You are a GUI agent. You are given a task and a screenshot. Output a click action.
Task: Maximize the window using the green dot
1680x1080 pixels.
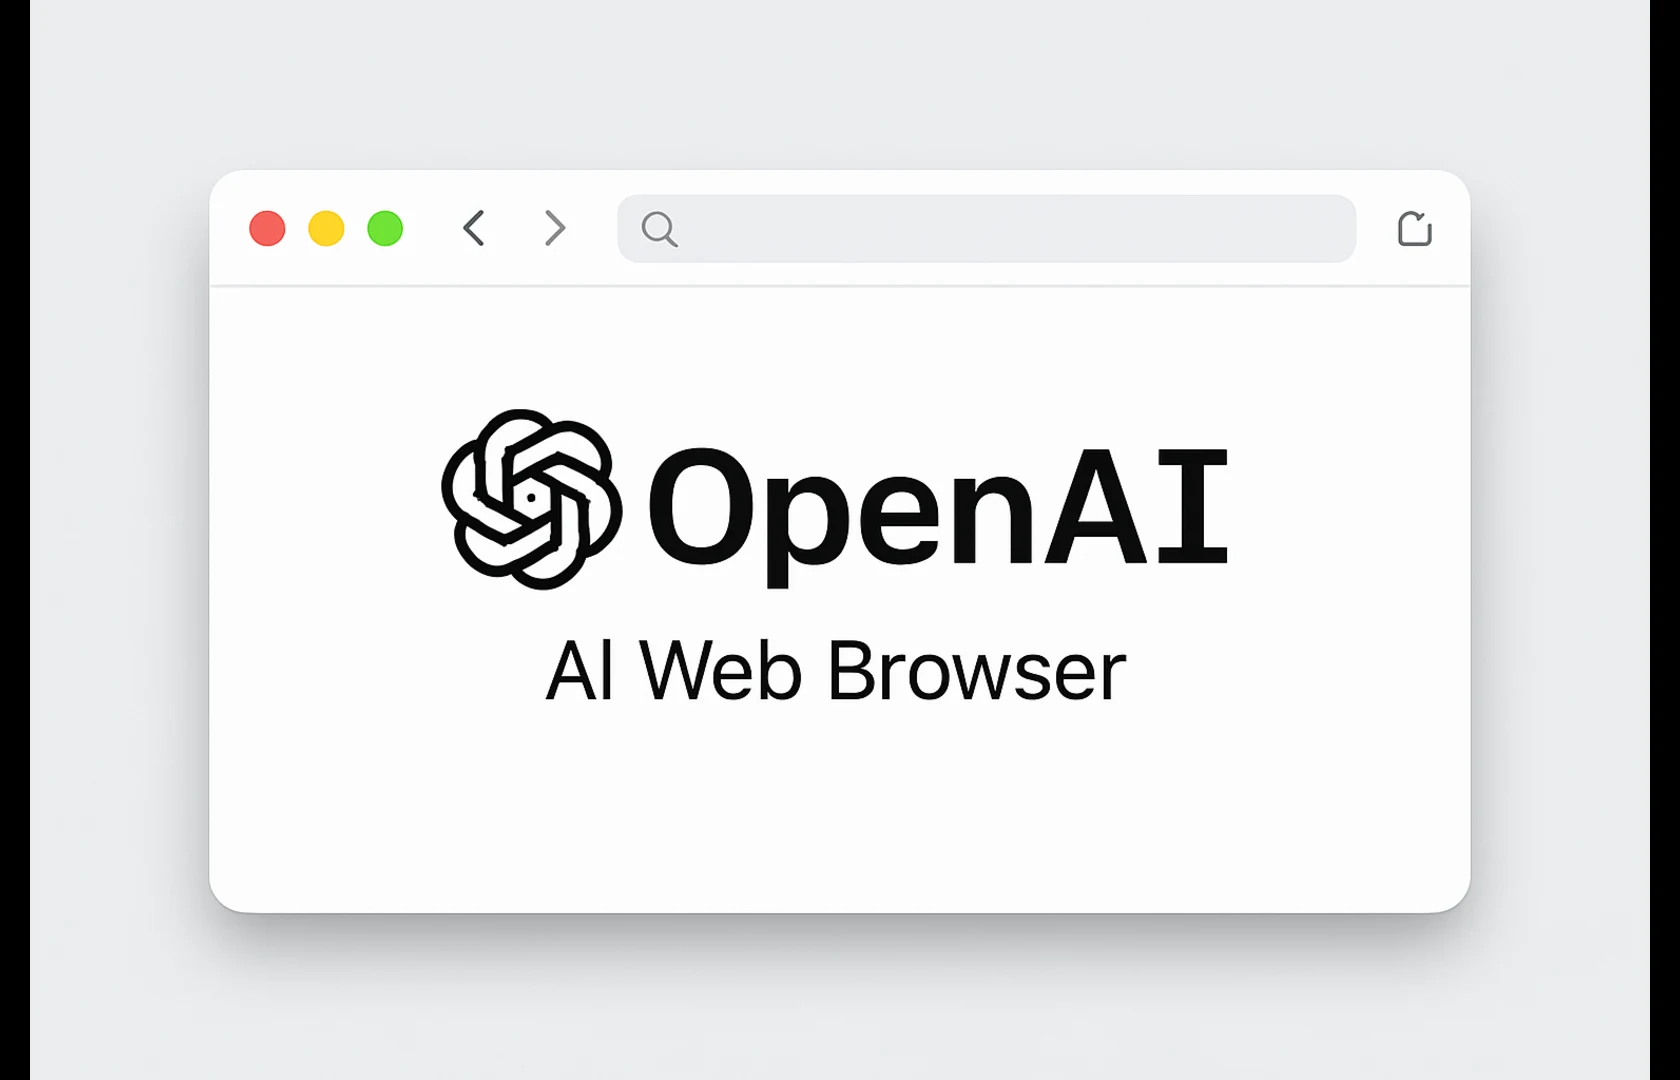point(385,228)
